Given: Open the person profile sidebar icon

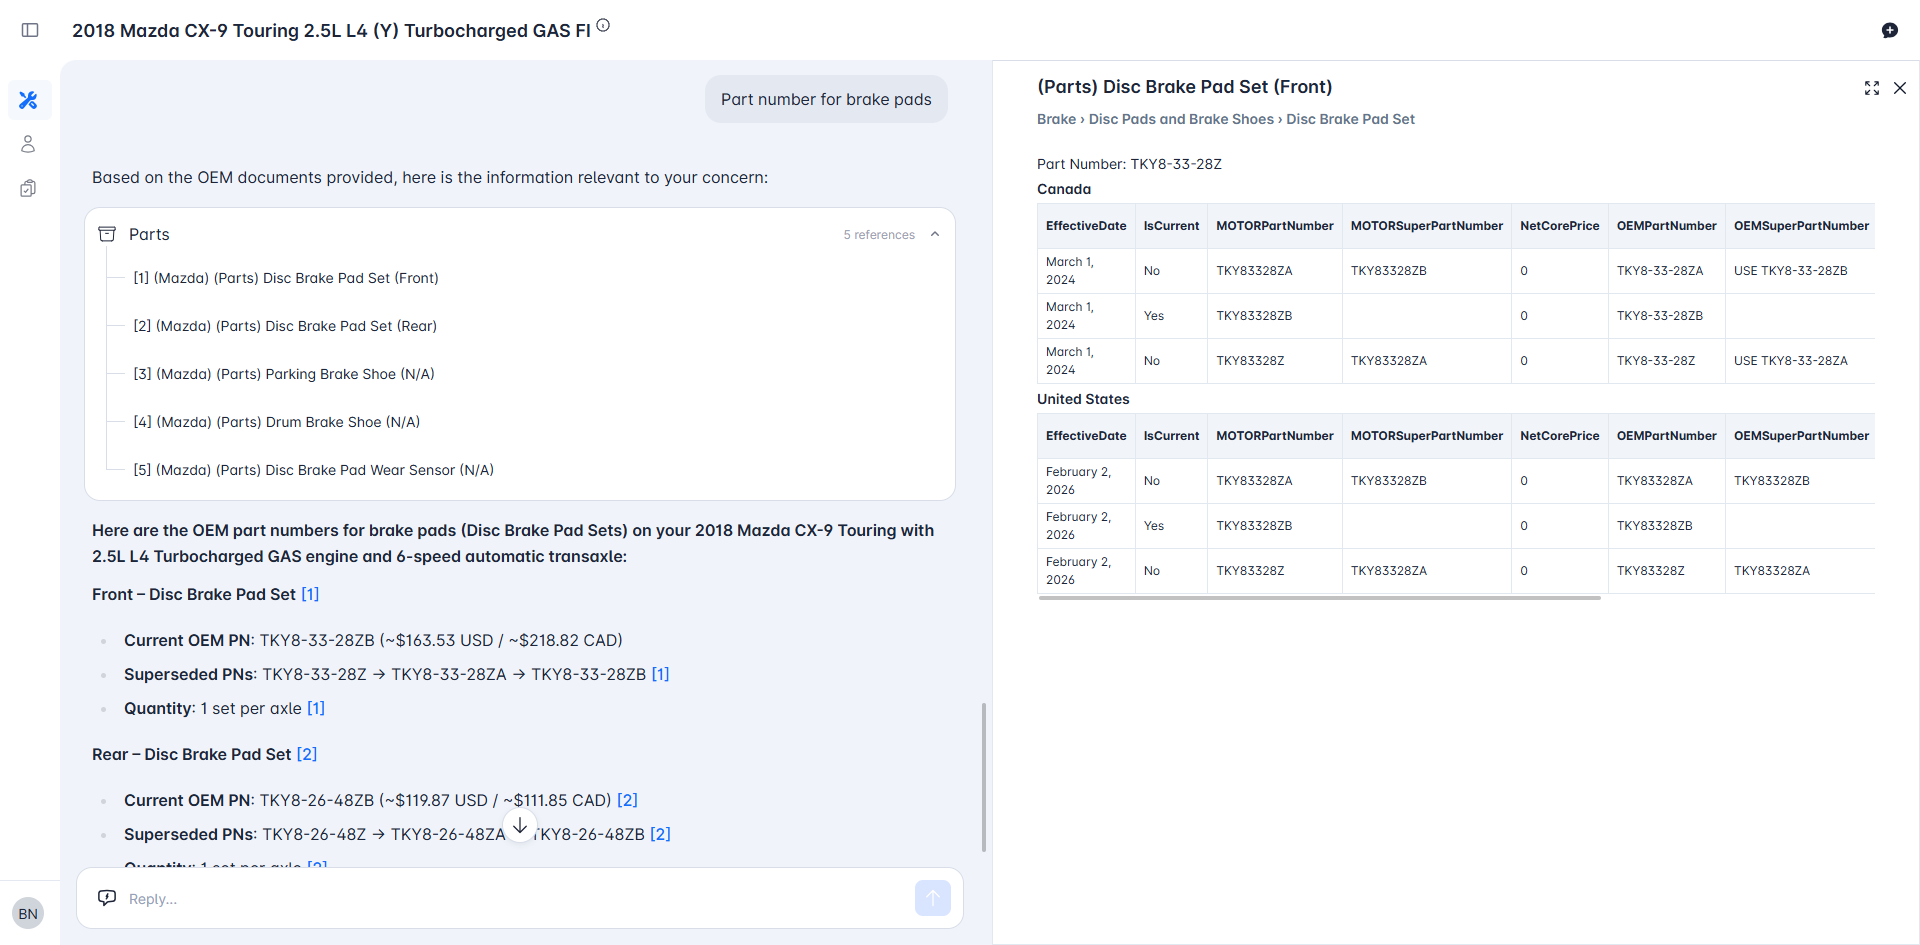Looking at the screenshot, I should pyautogui.click(x=28, y=144).
